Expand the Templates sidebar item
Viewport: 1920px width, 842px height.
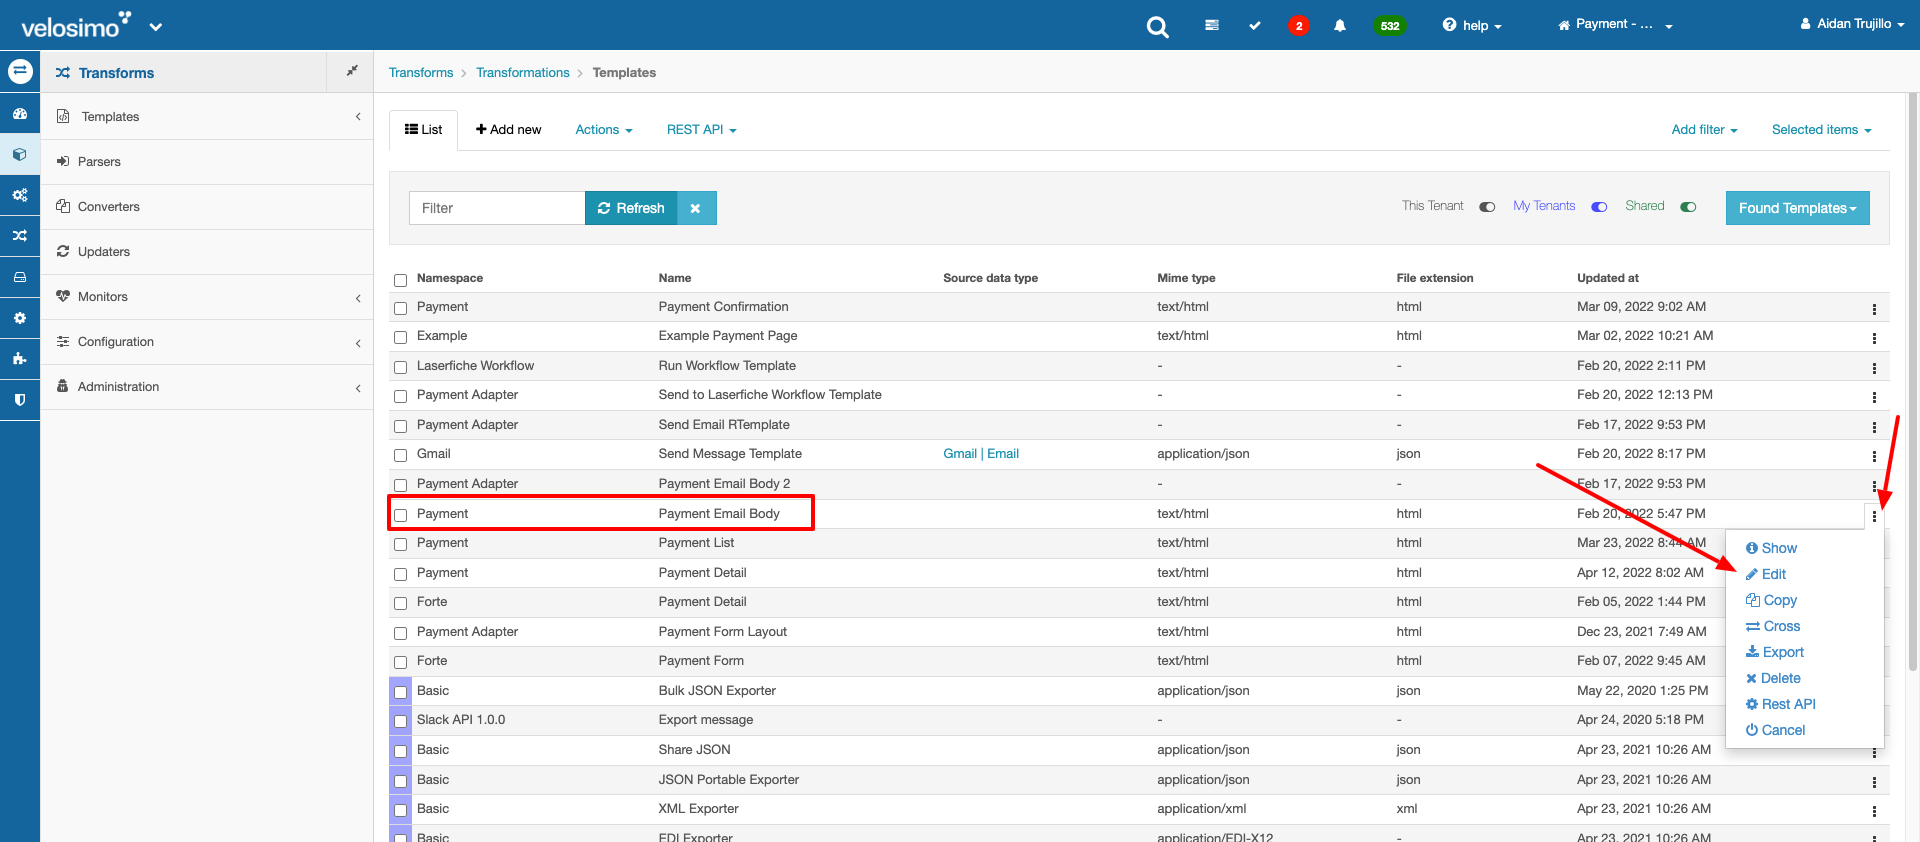(x=207, y=116)
